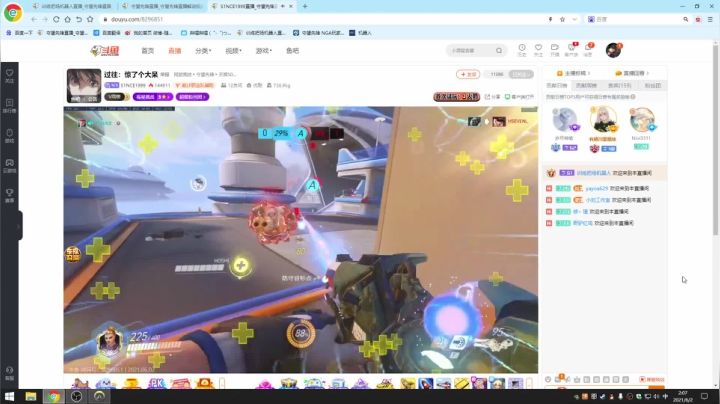Bookmark page with star icon in toolbar
This screenshot has height=404, width=720.
click(90, 19)
